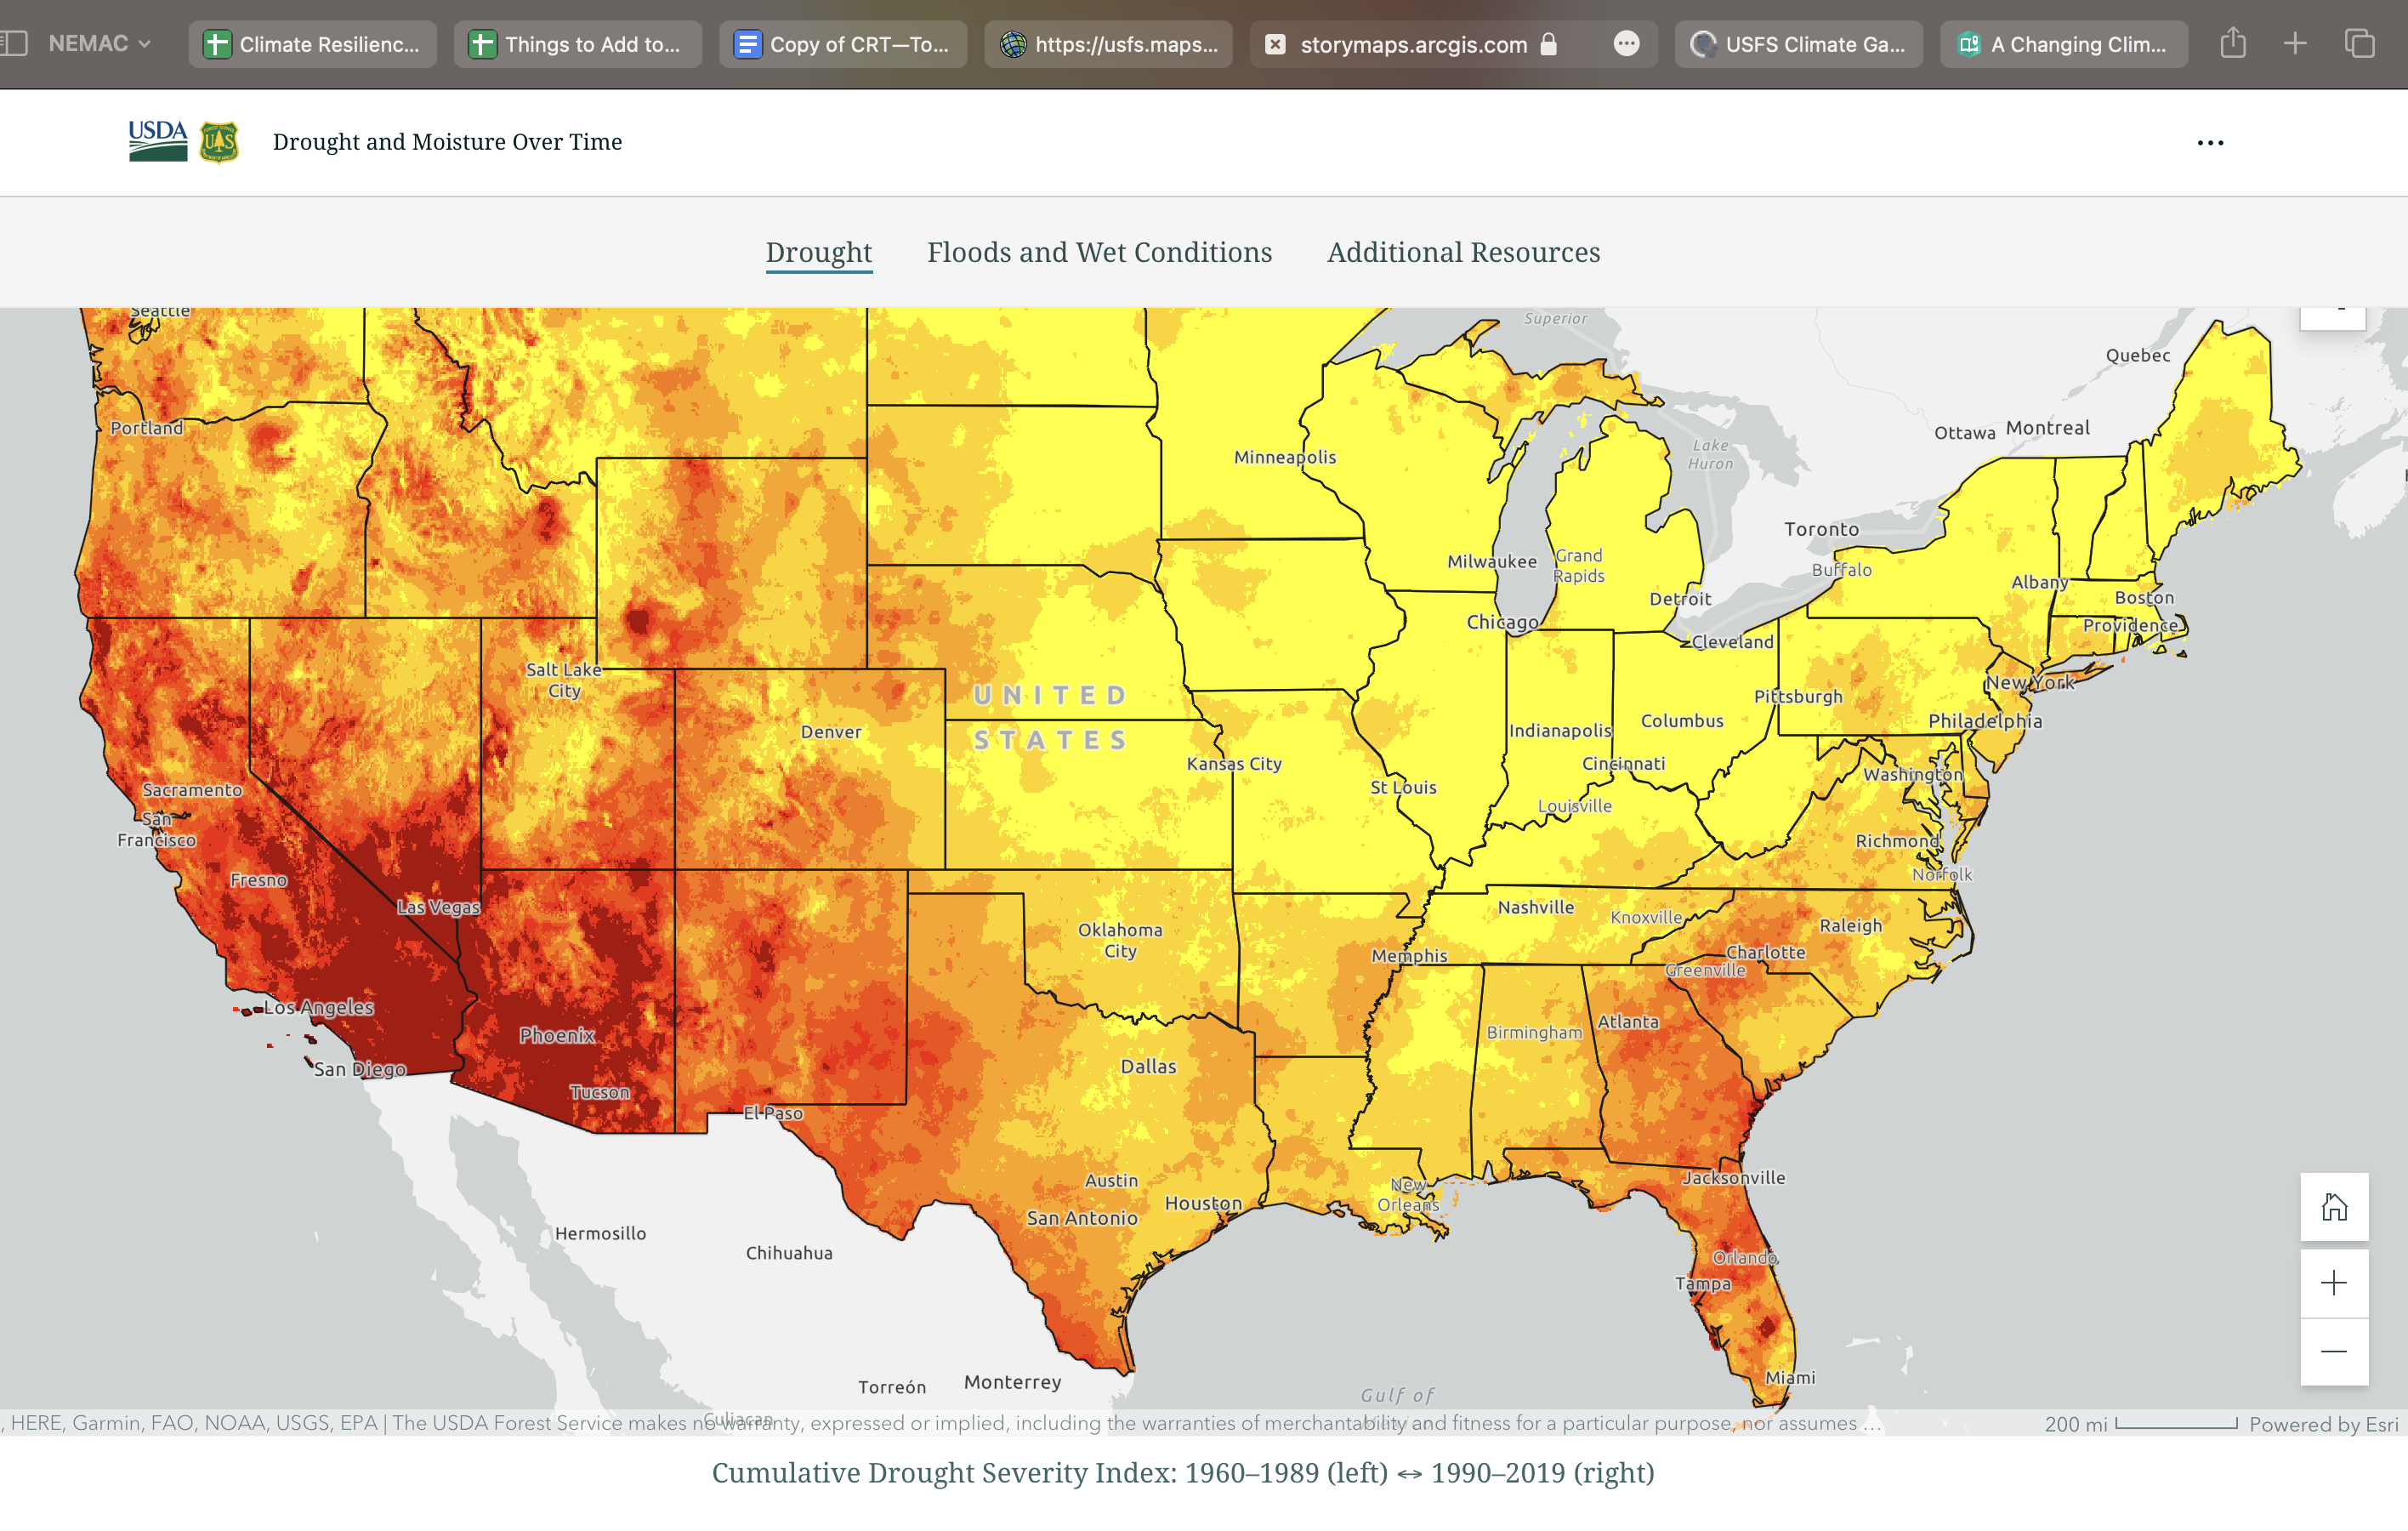2408x1531 pixels.
Task: Click the Dallas label on the map
Action: point(1148,1066)
